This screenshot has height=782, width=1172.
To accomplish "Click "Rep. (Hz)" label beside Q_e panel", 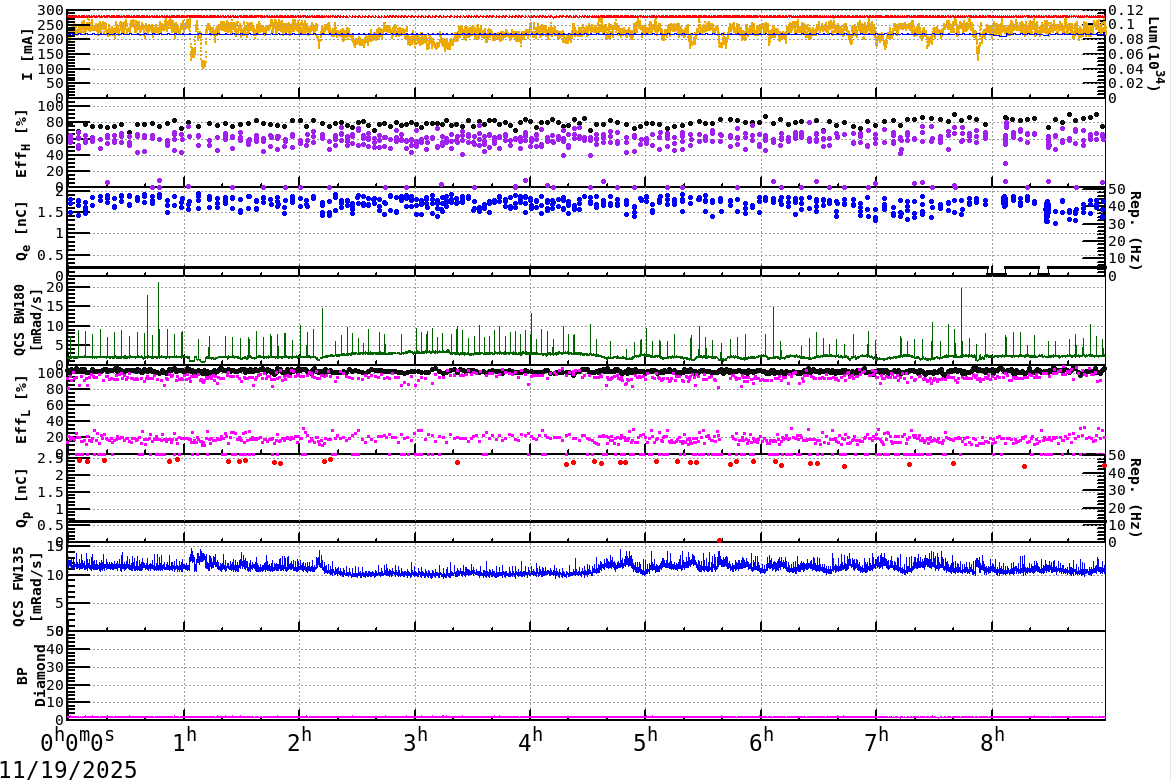I will click(x=1135, y=231).
